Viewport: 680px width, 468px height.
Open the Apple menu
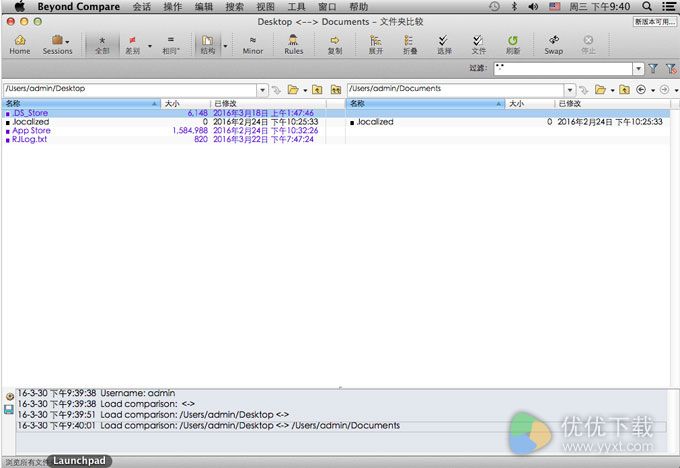[20, 6]
